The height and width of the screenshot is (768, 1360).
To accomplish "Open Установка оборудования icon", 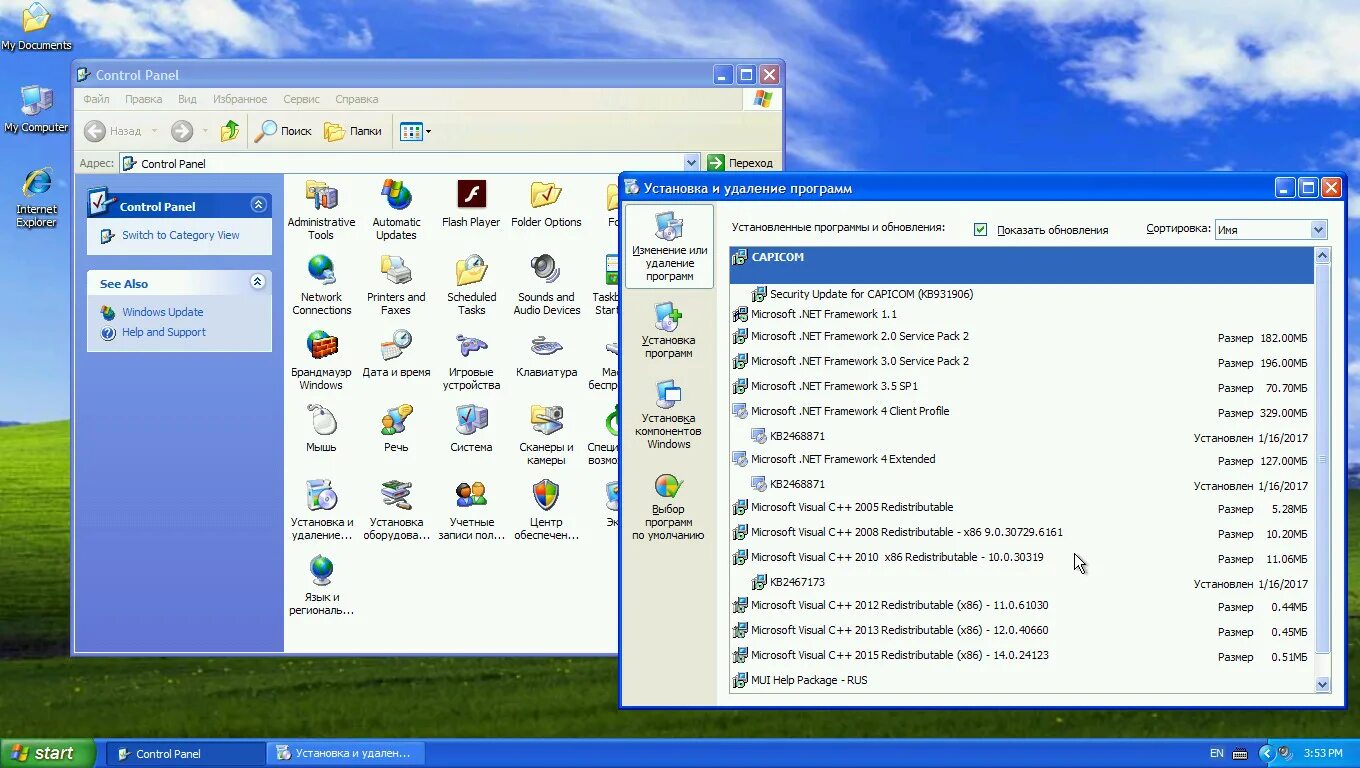I will (396, 510).
